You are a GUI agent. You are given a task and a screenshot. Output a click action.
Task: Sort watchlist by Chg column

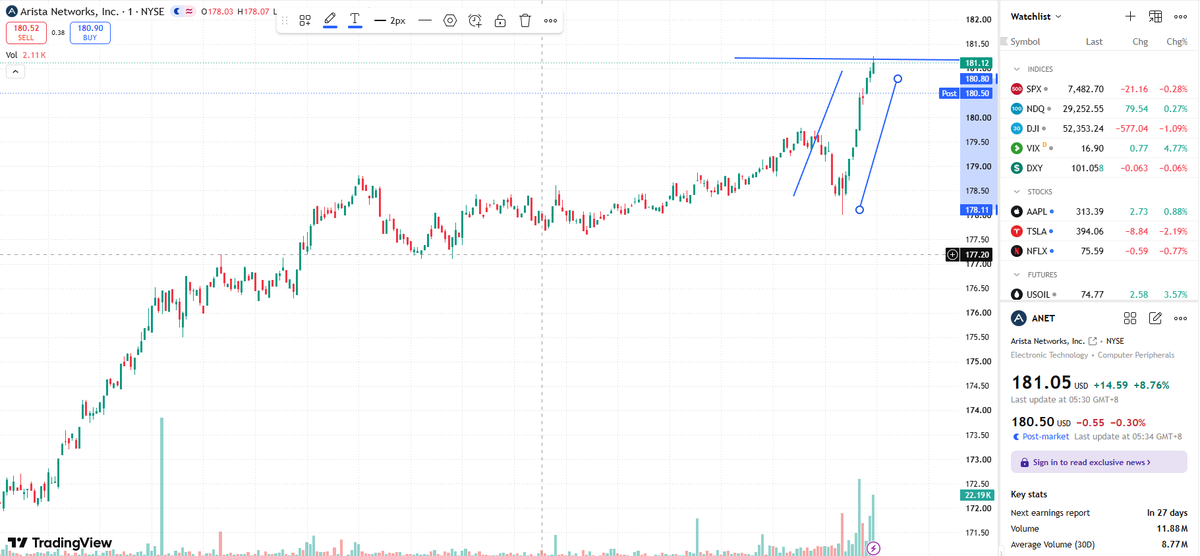[x=1139, y=42]
